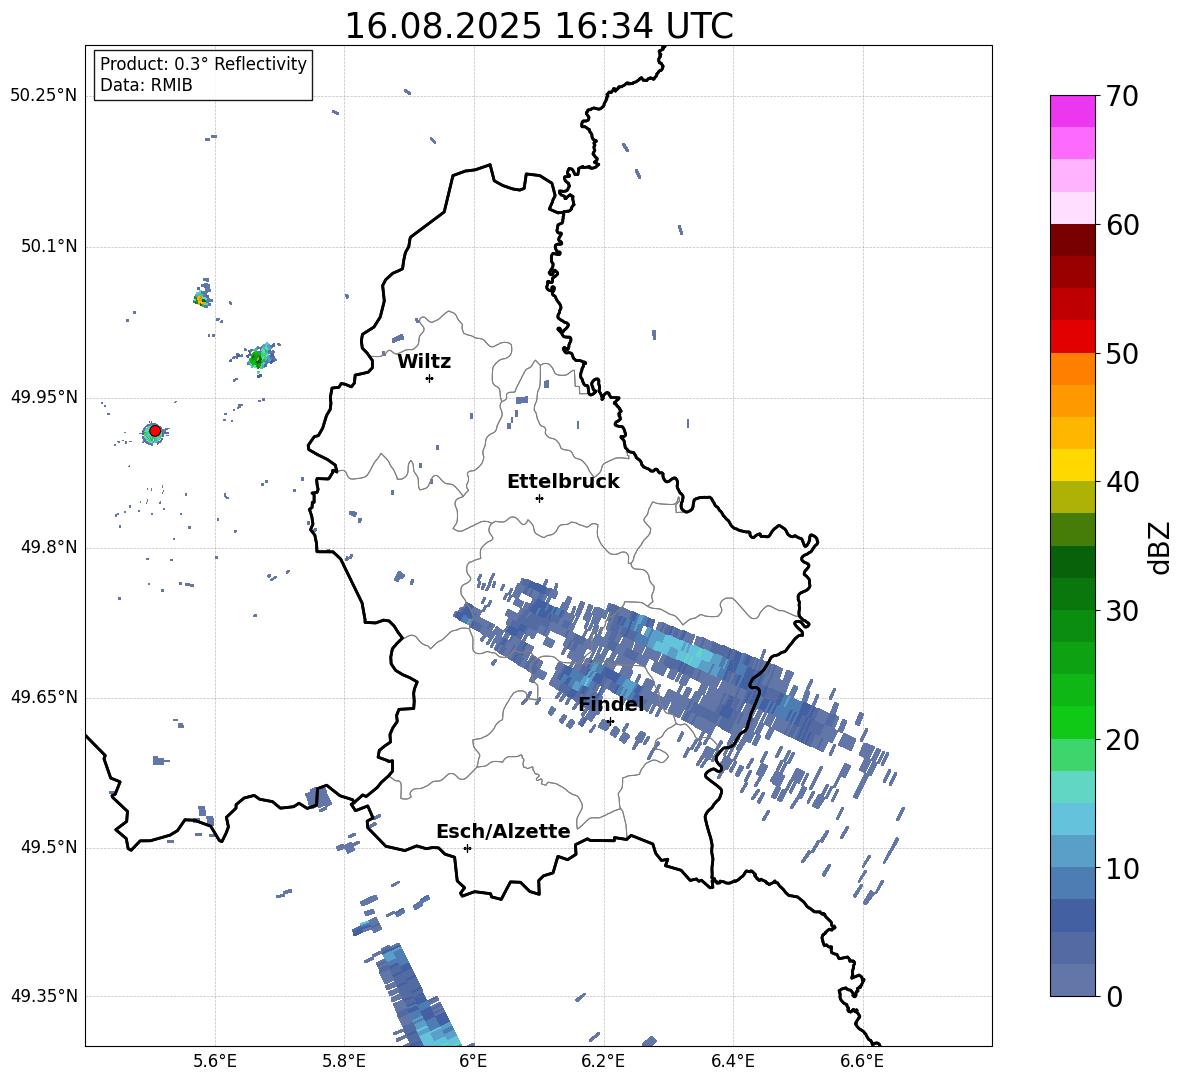Click the 5.6°E longitude label
Viewport: 1184px width, 1081px height.
click(x=215, y=1061)
